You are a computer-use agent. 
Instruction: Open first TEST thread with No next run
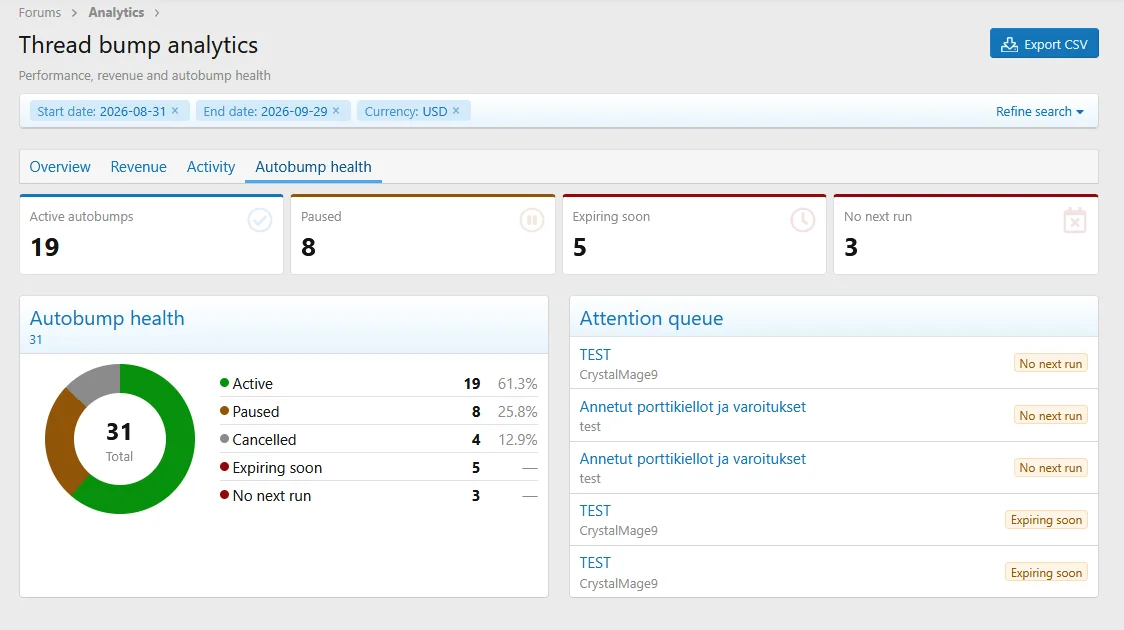click(595, 355)
